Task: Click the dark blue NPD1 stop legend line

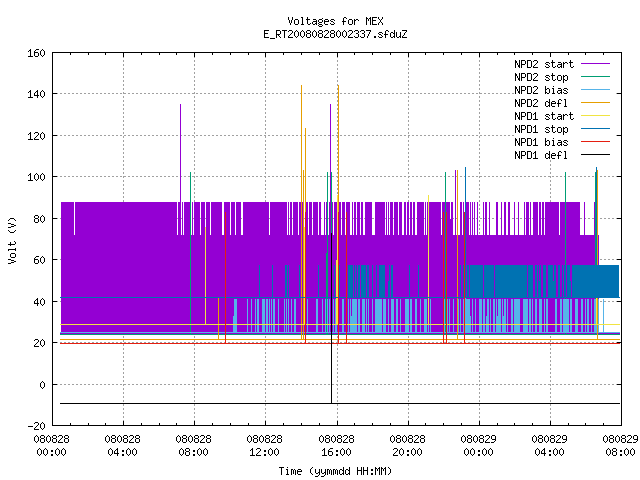Action: (x=595, y=129)
